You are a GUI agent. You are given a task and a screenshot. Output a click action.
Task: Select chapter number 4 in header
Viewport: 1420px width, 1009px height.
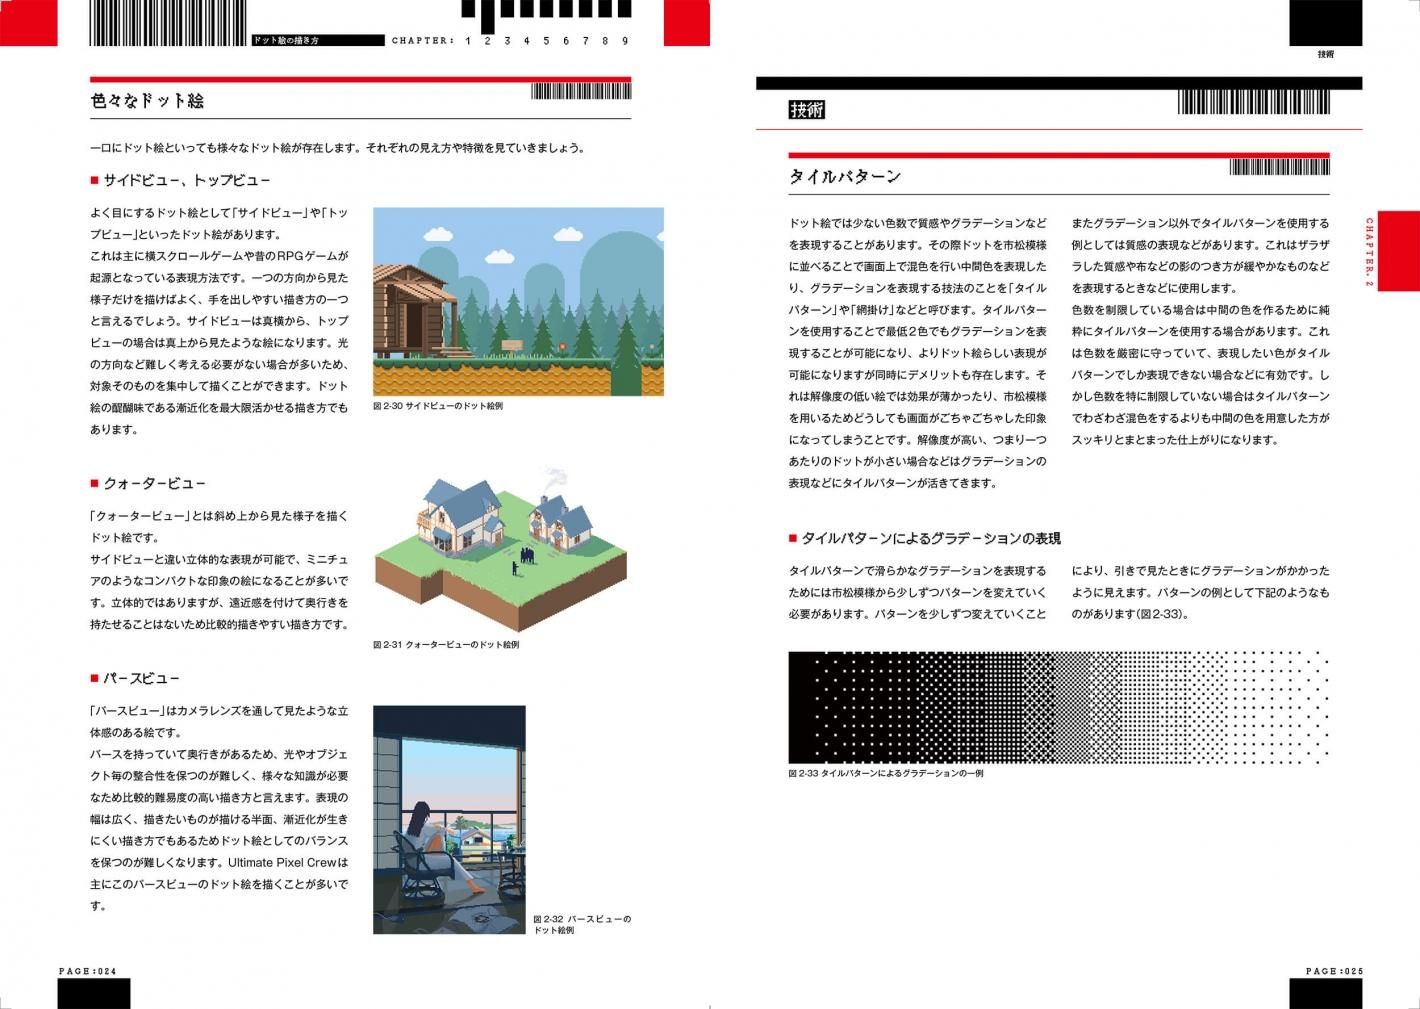coord(527,41)
